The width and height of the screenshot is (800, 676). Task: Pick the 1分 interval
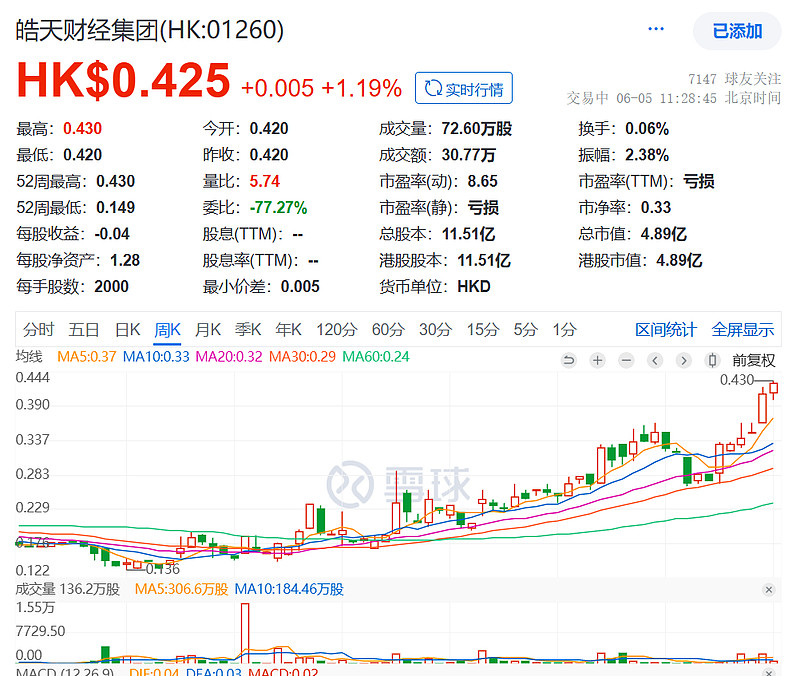(x=564, y=330)
